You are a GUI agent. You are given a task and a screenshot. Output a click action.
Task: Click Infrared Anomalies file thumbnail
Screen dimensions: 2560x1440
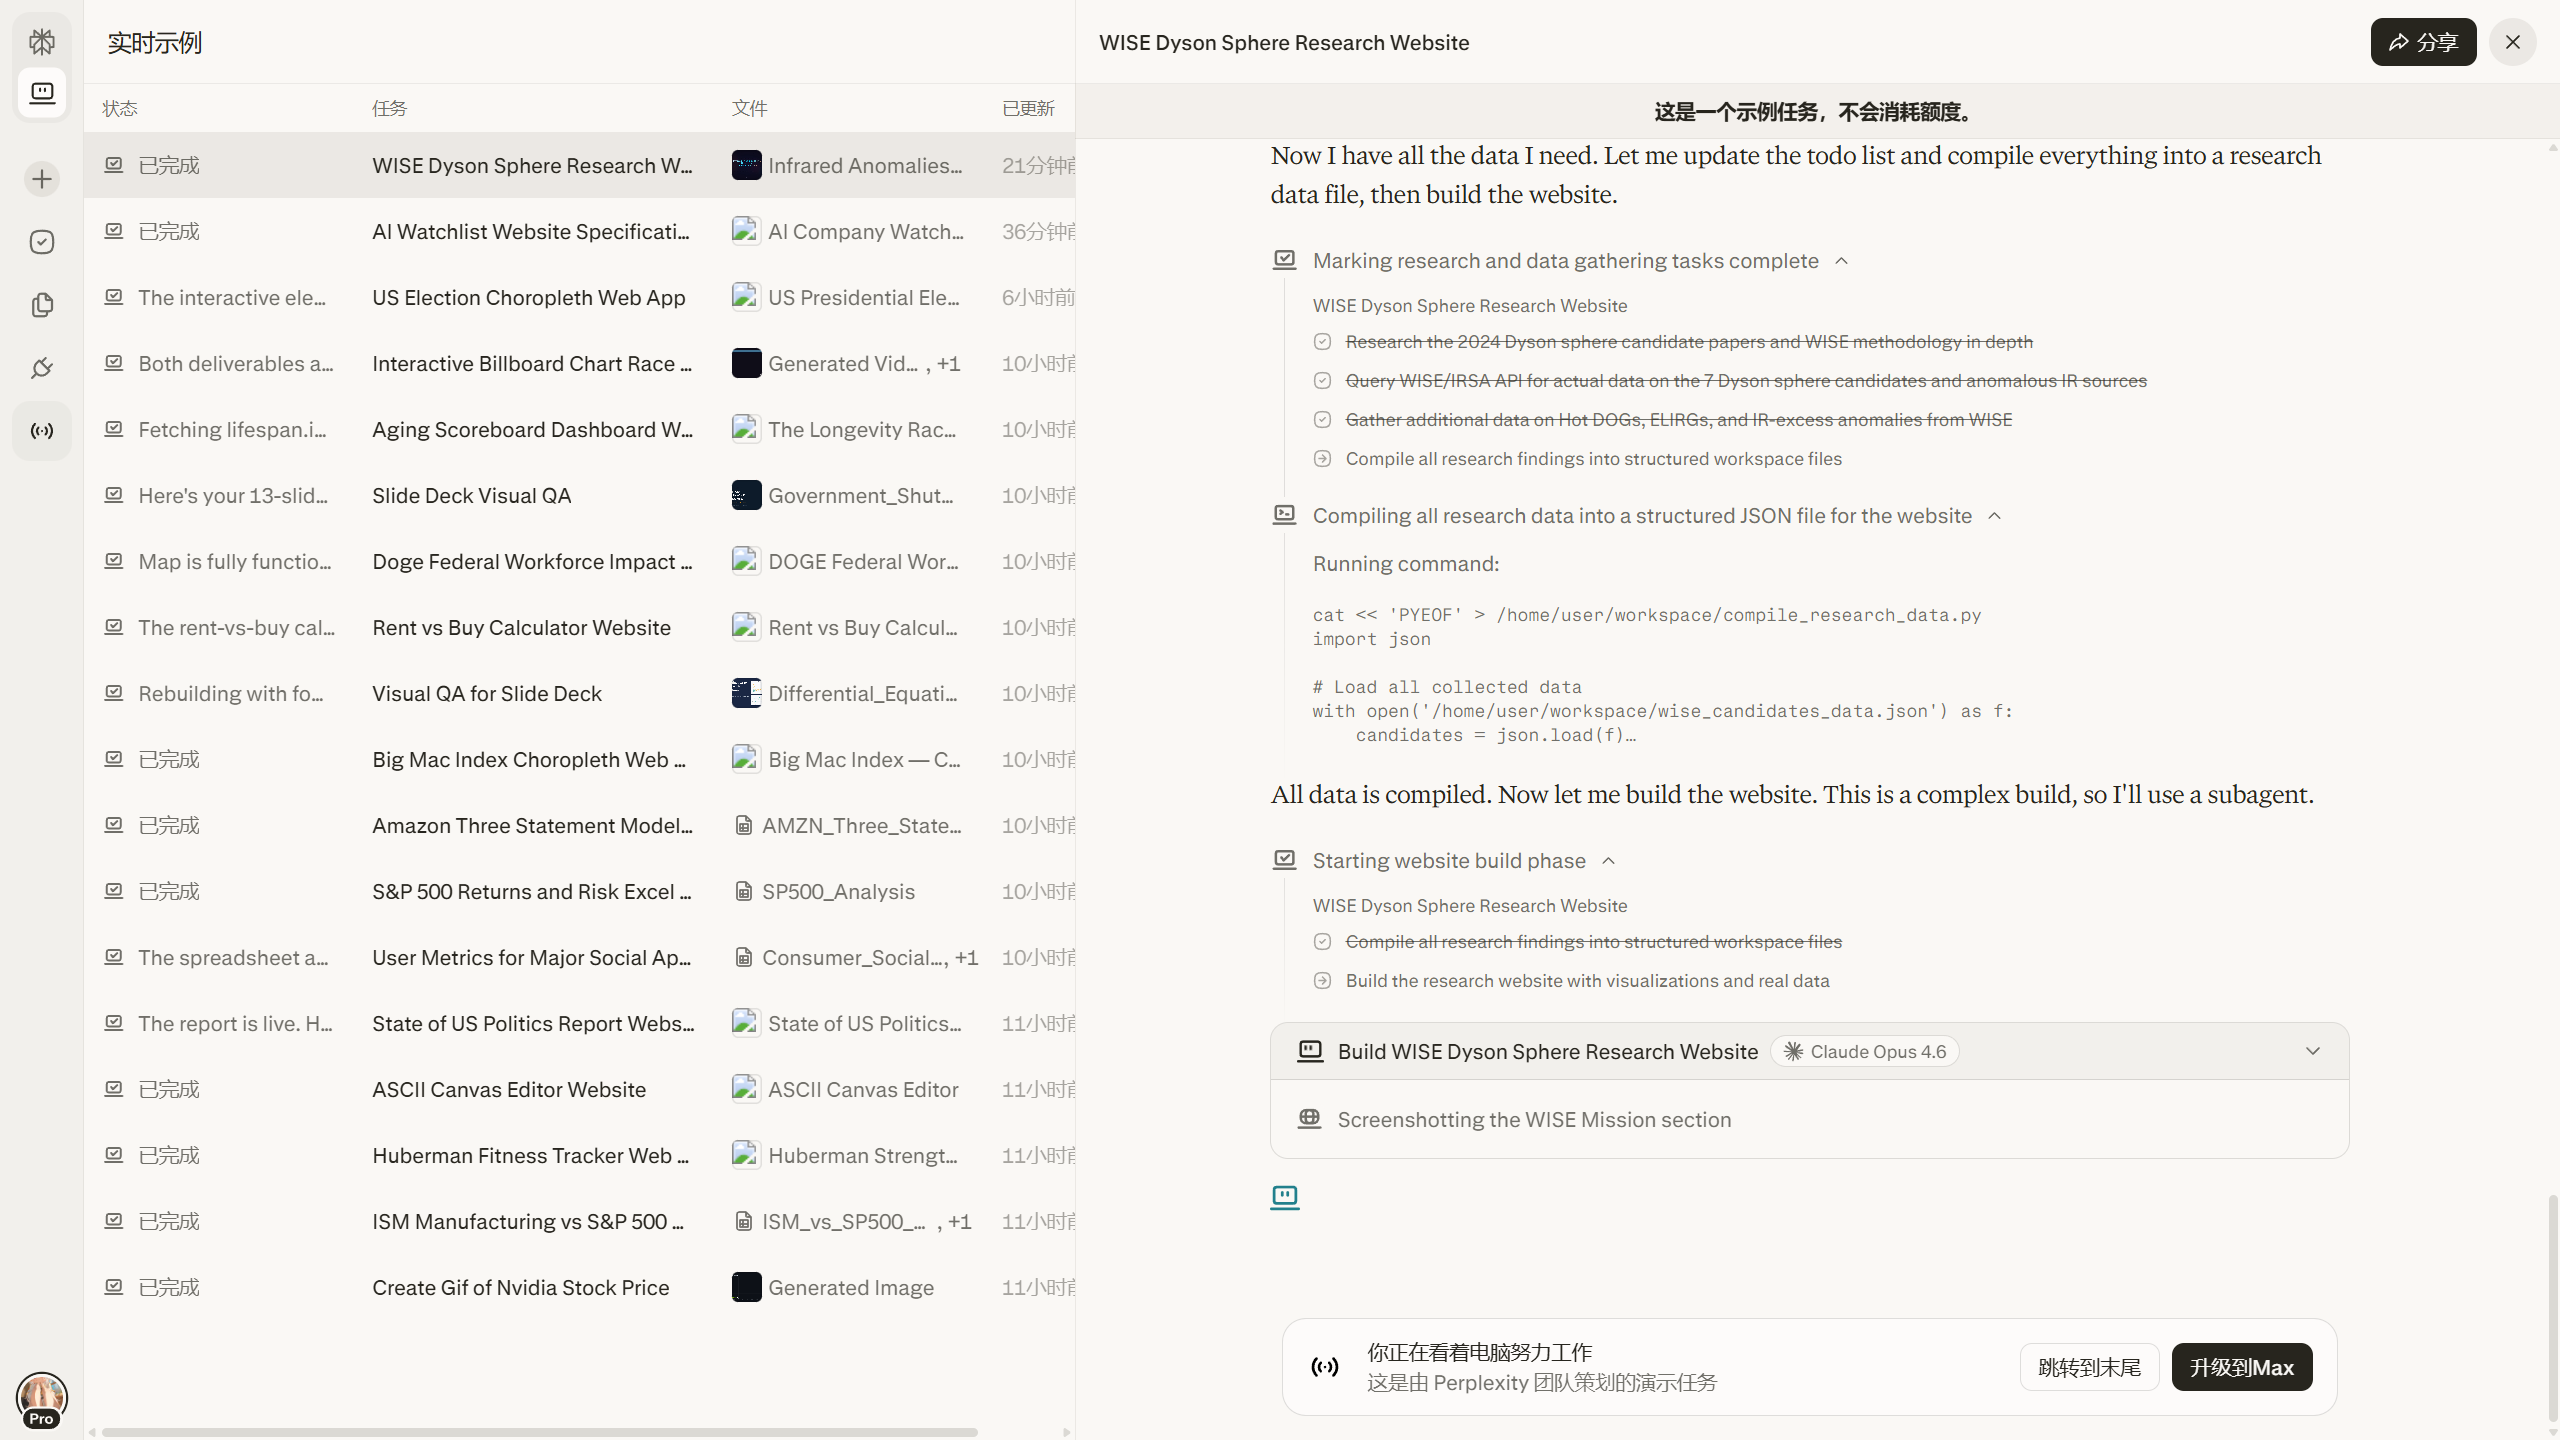click(x=746, y=165)
